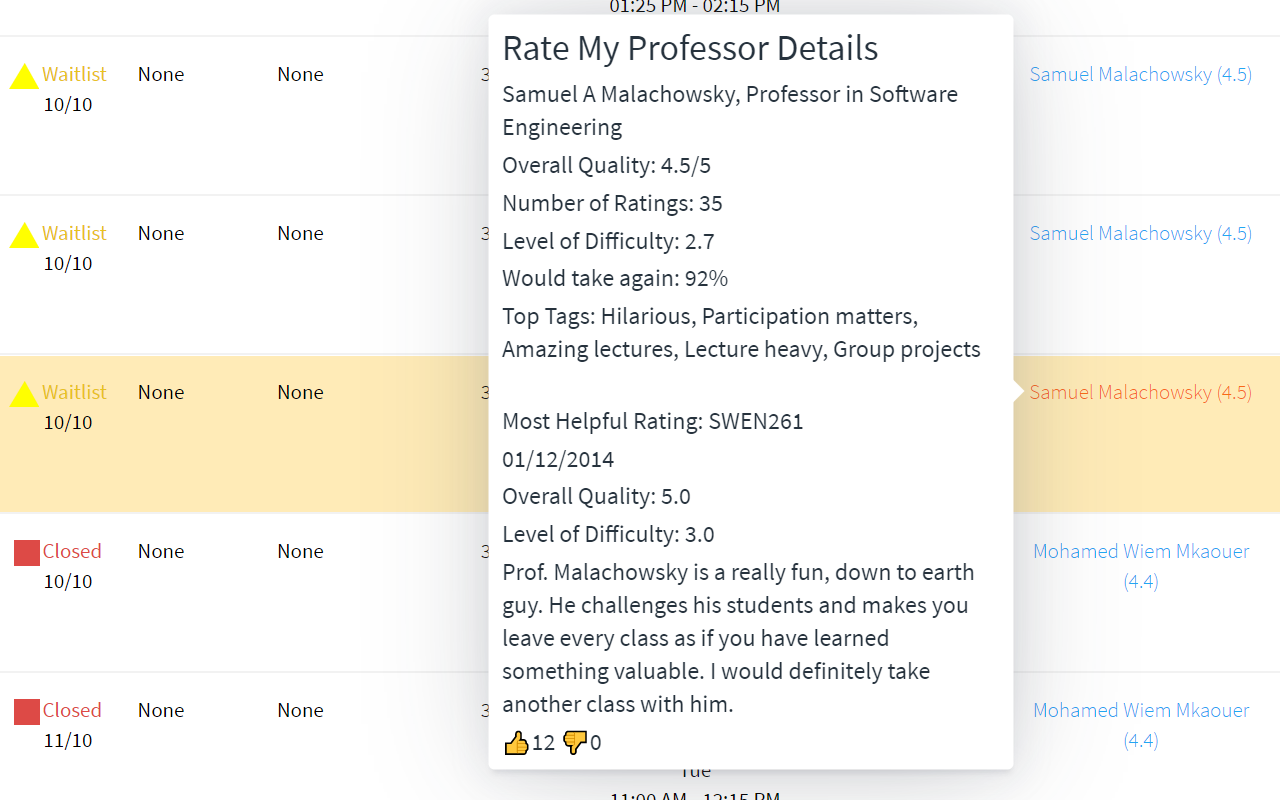
Task: Click the Rate My Professor Details heading
Action: pos(690,47)
